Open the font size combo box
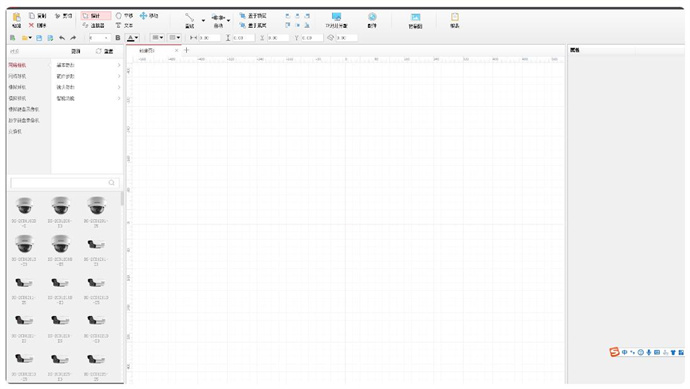 [x=99, y=38]
